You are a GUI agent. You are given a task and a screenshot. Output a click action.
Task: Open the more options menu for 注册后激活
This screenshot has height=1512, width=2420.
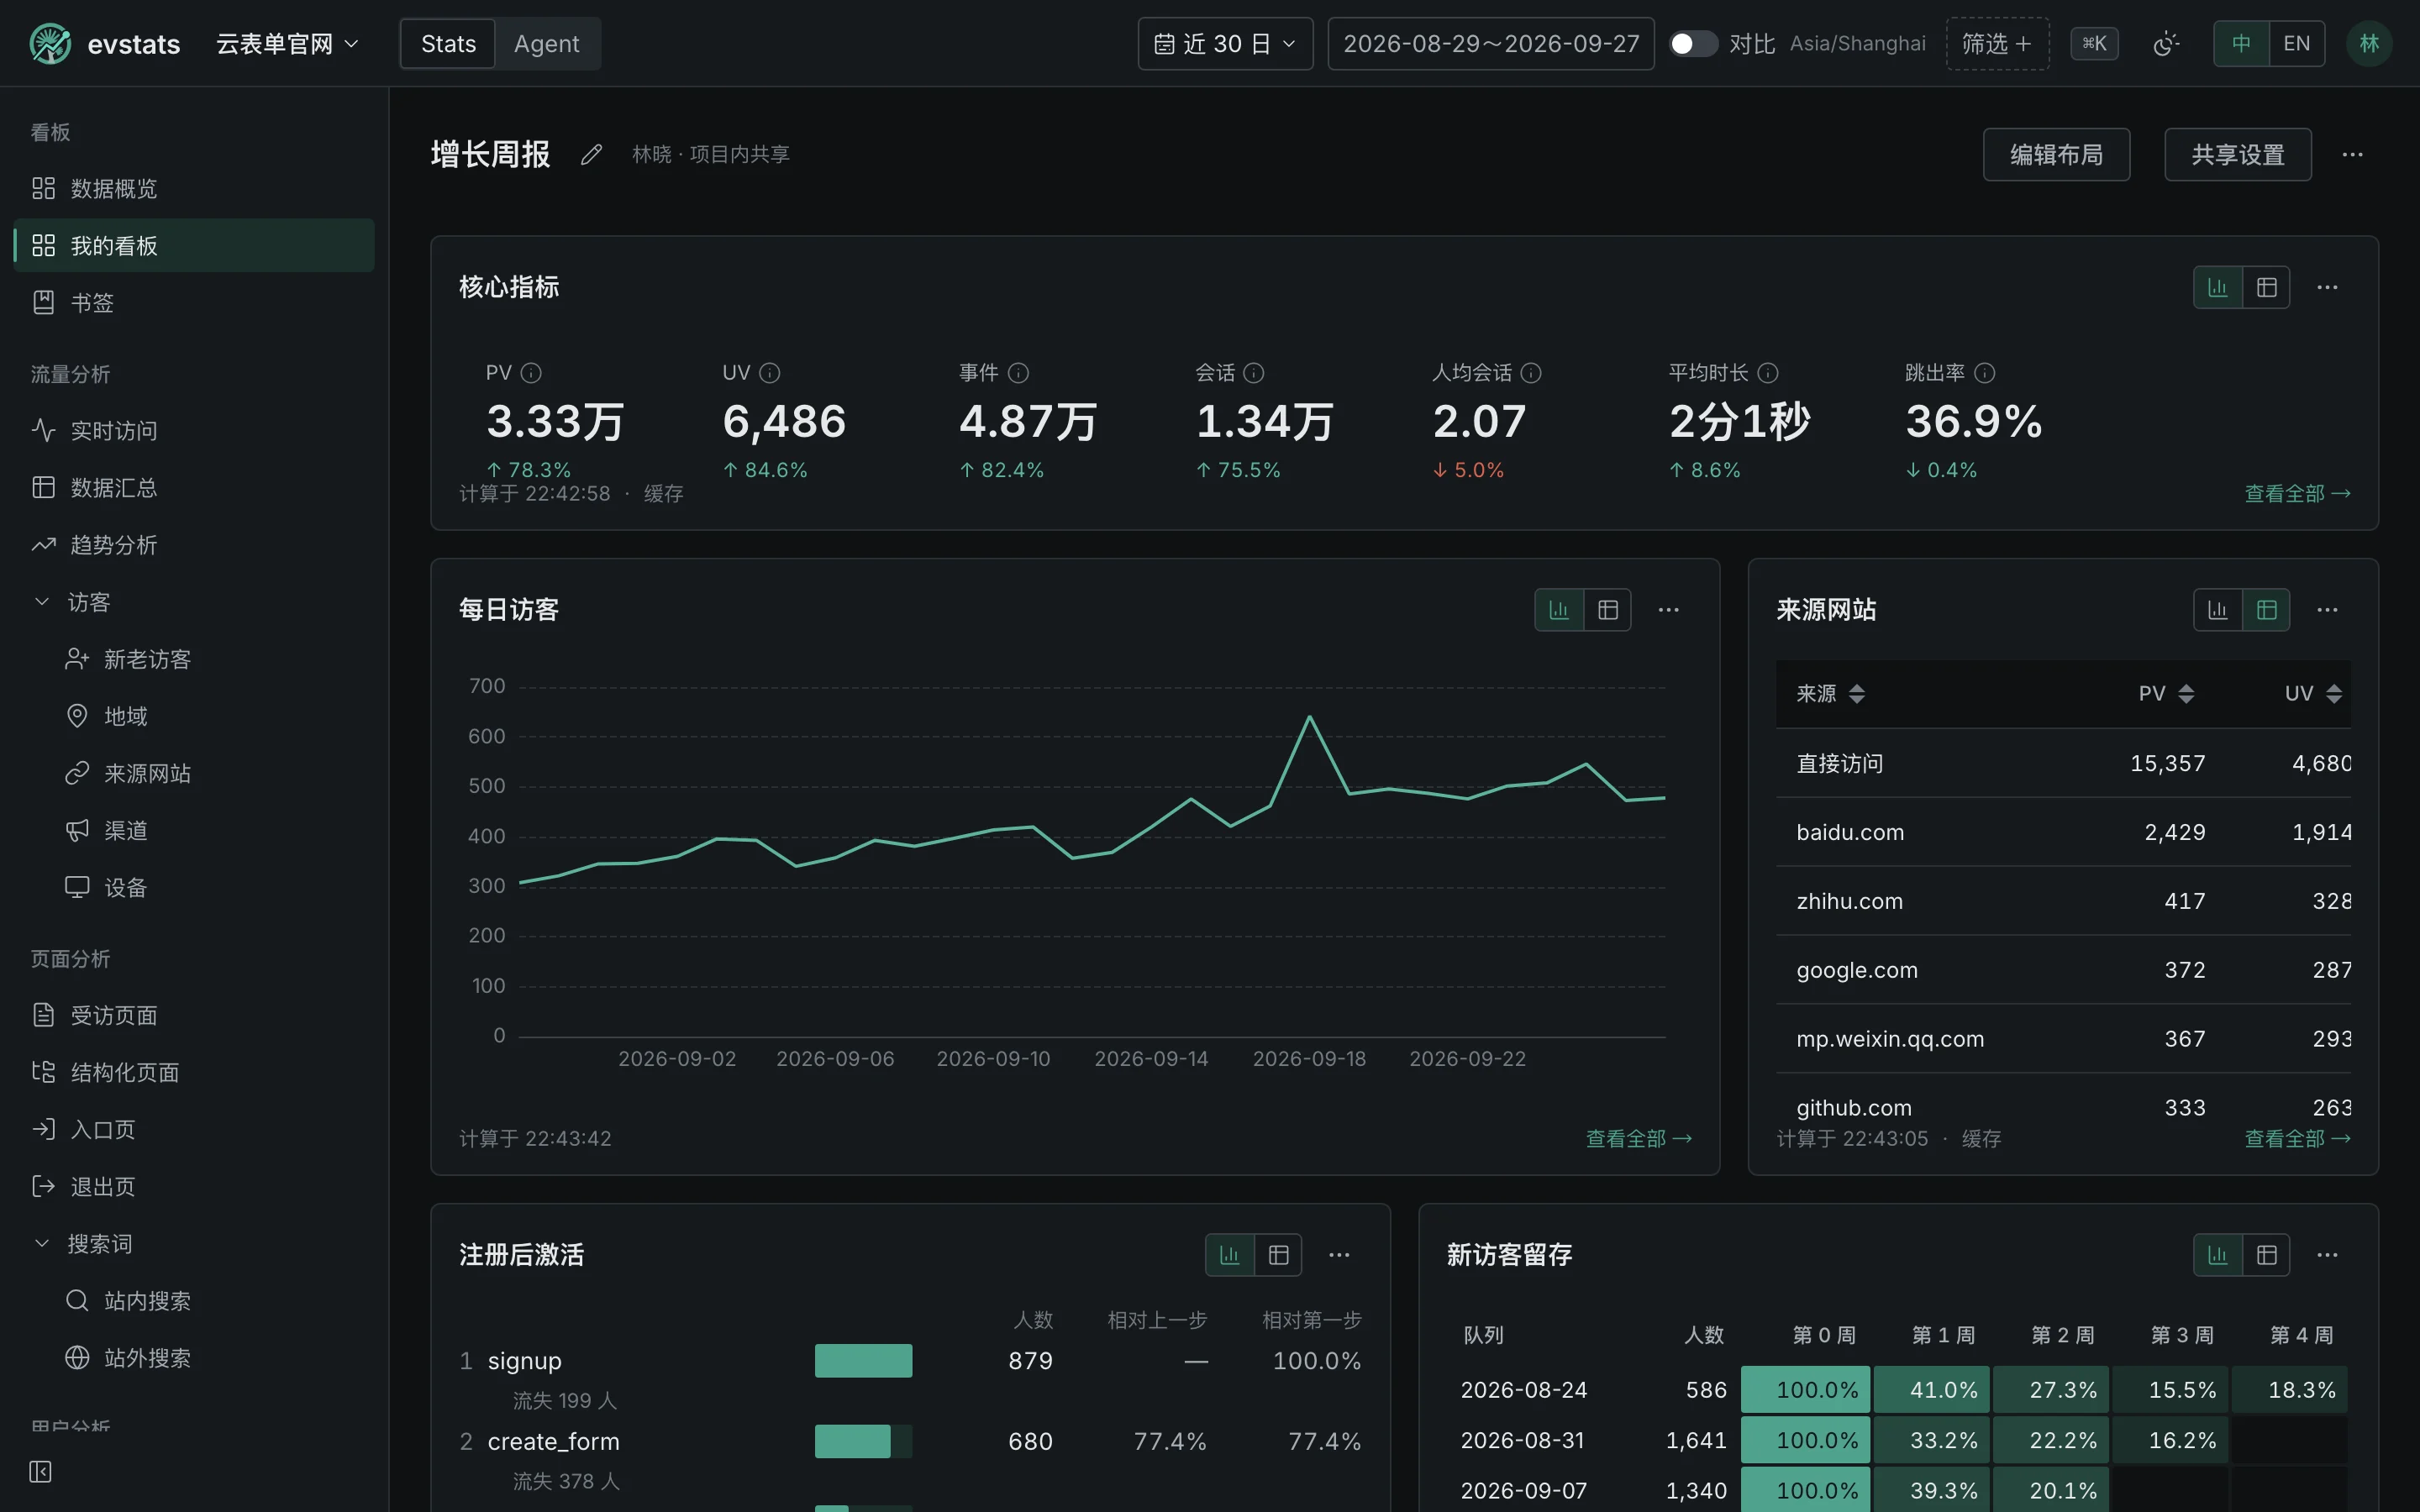coord(1339,1255)
